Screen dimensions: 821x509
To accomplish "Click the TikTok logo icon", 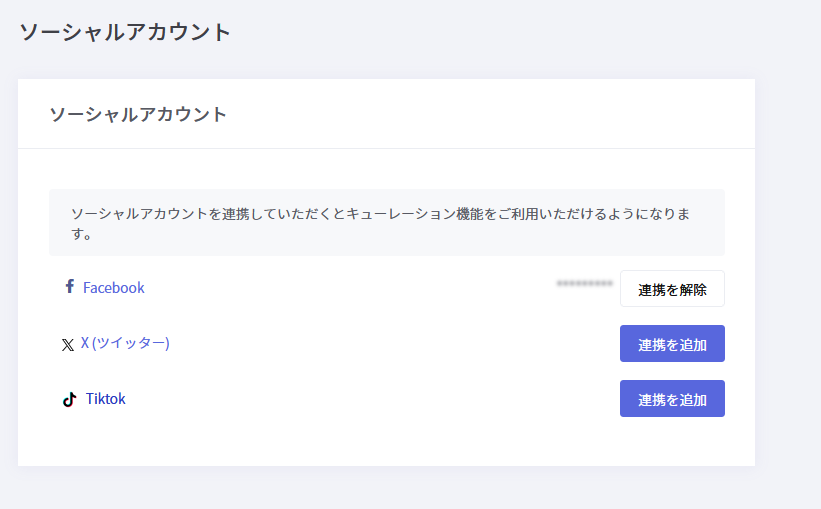I will (69, 399).
